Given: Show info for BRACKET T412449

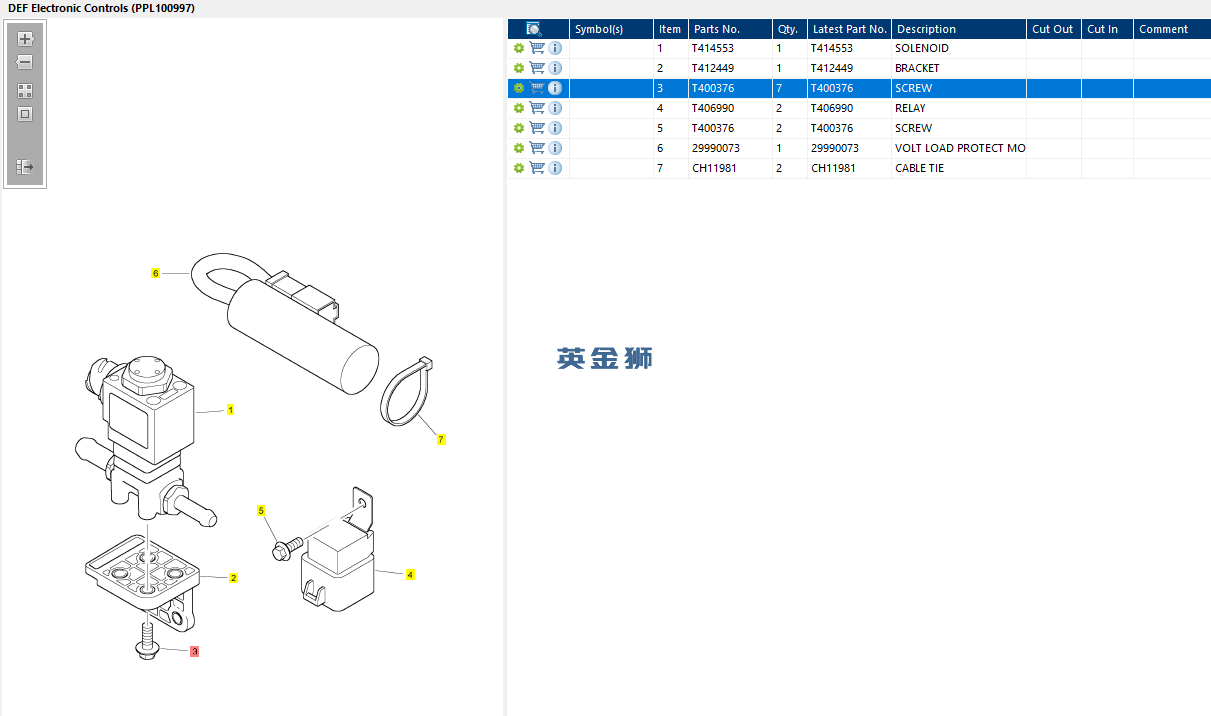Looking at the screenshot, I should (555, 68).
